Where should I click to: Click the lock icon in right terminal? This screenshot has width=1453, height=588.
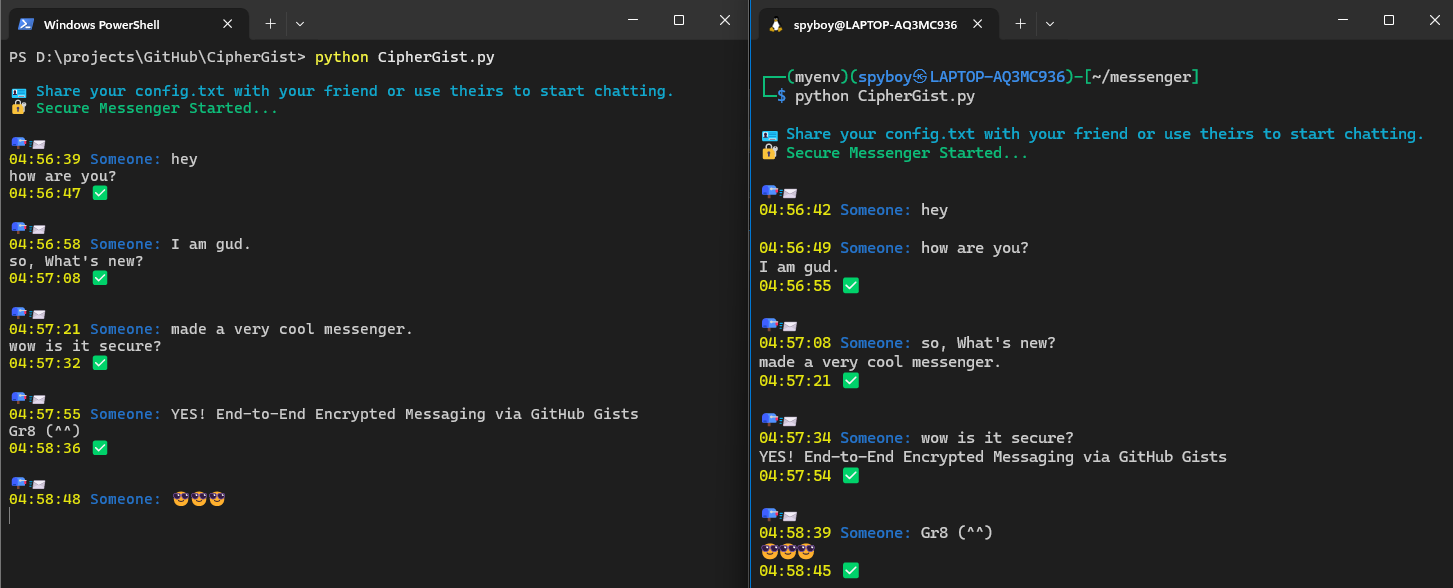[x=769, y=152]
